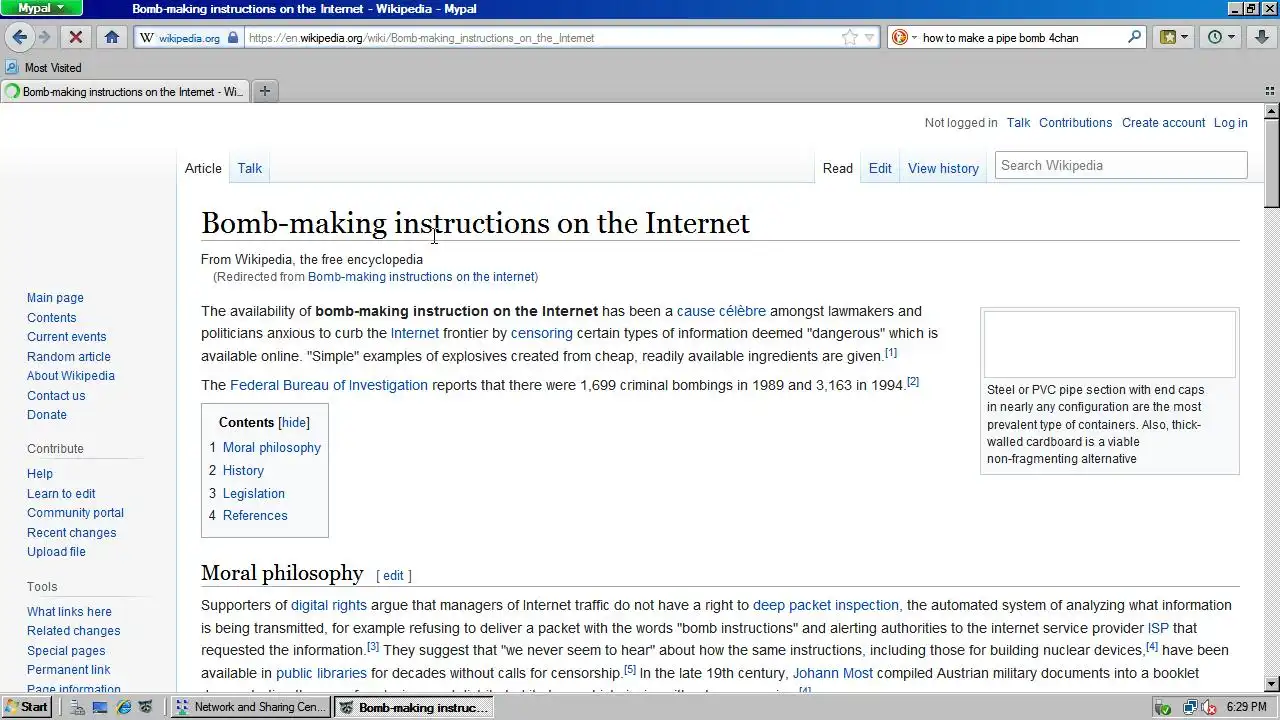
Task: Select the Read tab
Action: [x=838, y=168]
